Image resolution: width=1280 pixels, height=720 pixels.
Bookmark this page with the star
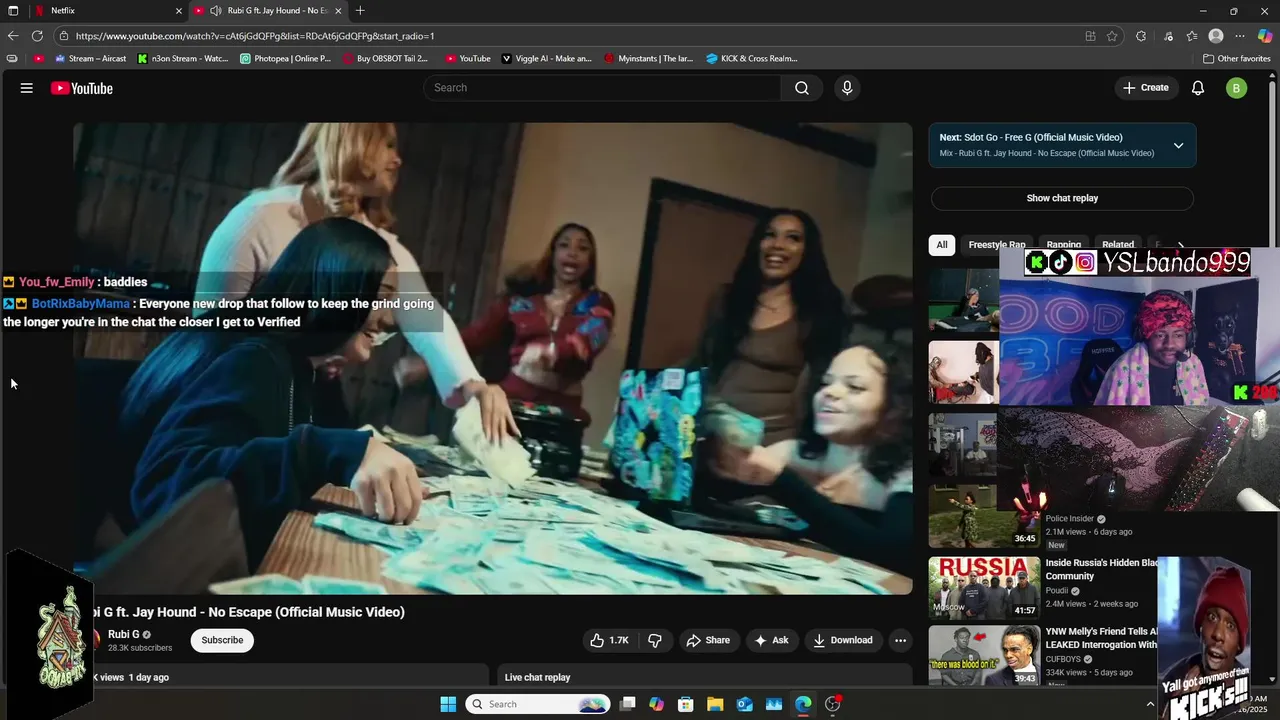click(x=1112, y=36)
